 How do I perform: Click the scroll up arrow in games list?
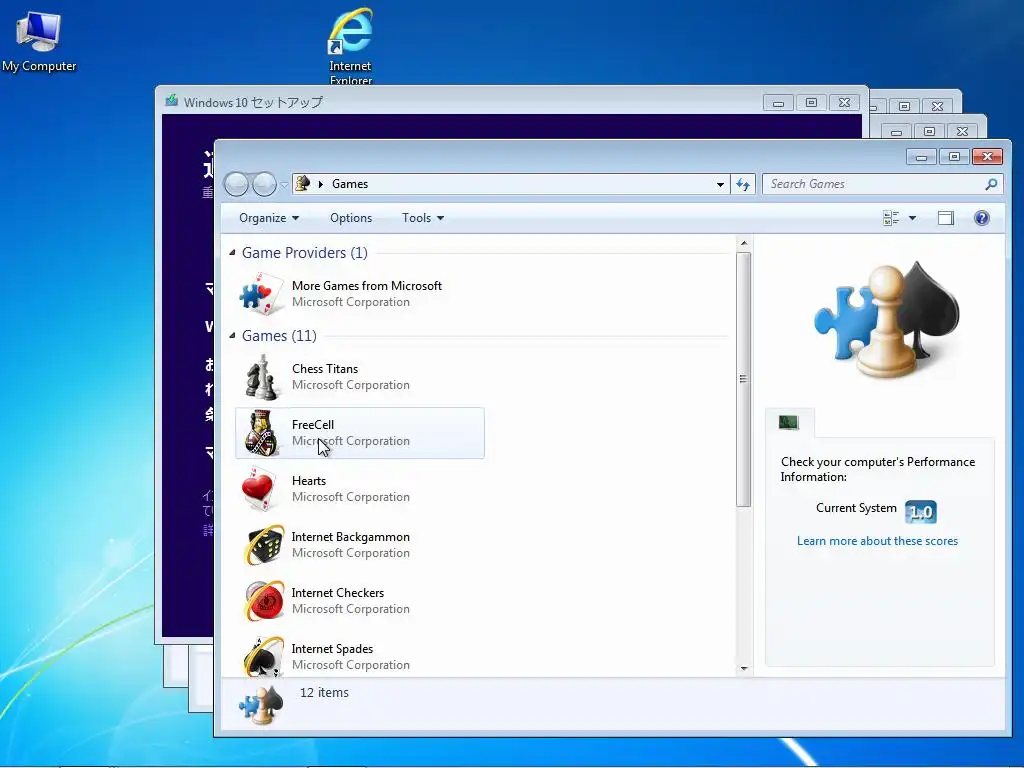(743, 244)
